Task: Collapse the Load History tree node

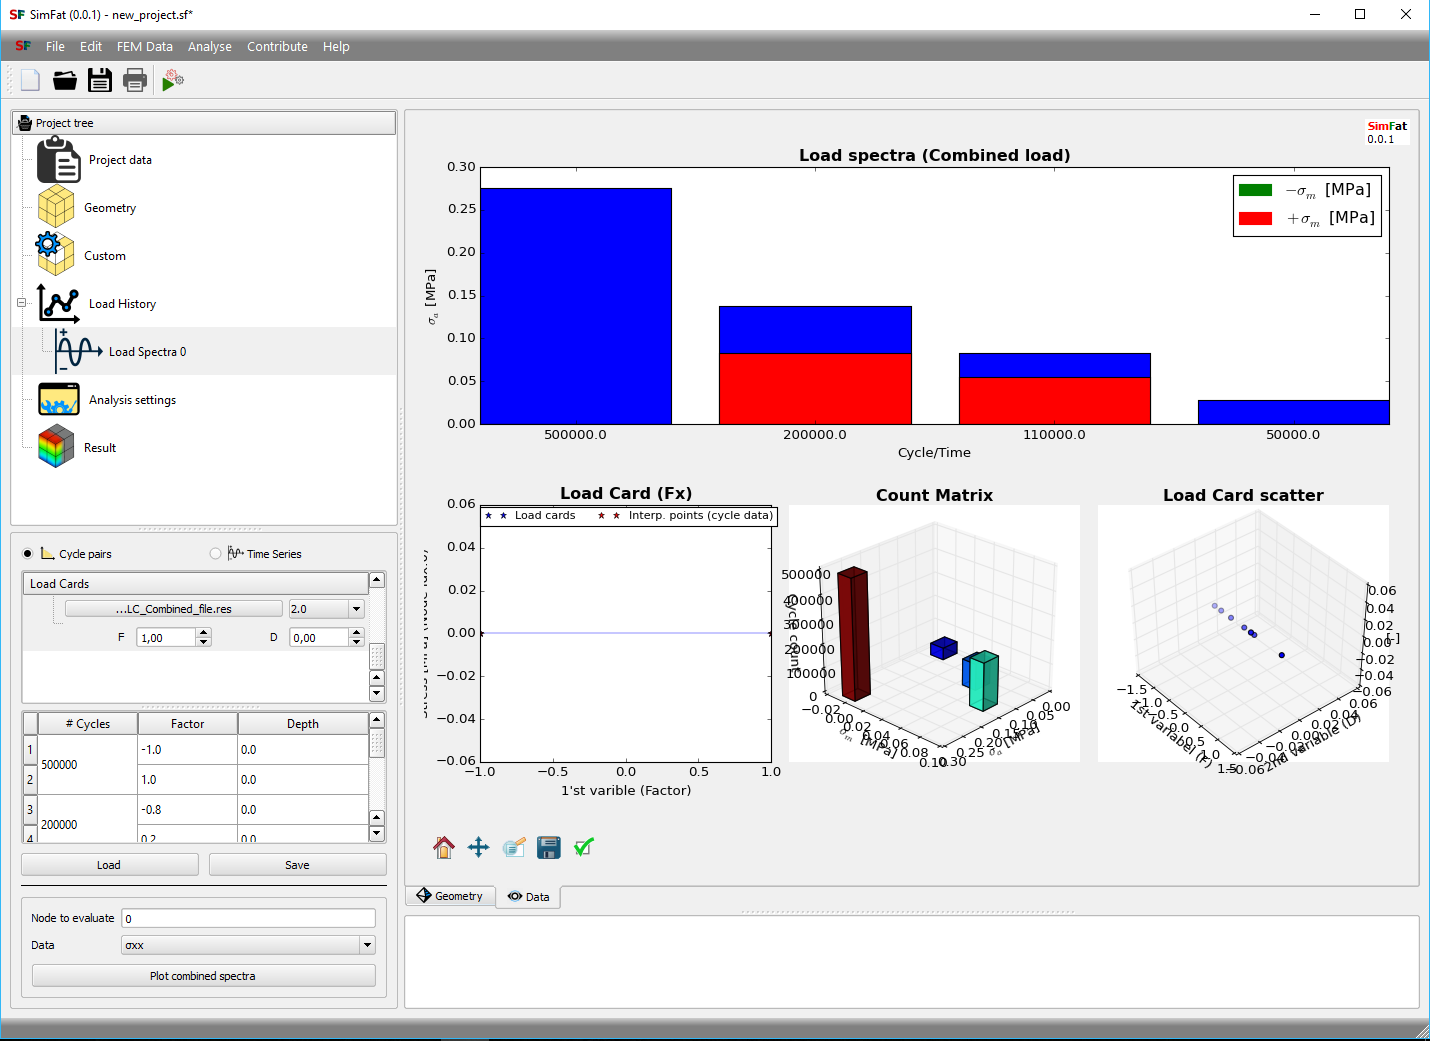Action: [x=21, y=303]
